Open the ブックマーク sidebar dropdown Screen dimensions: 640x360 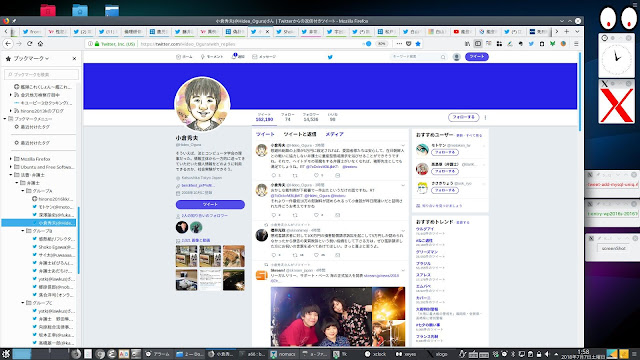point(31,58)
